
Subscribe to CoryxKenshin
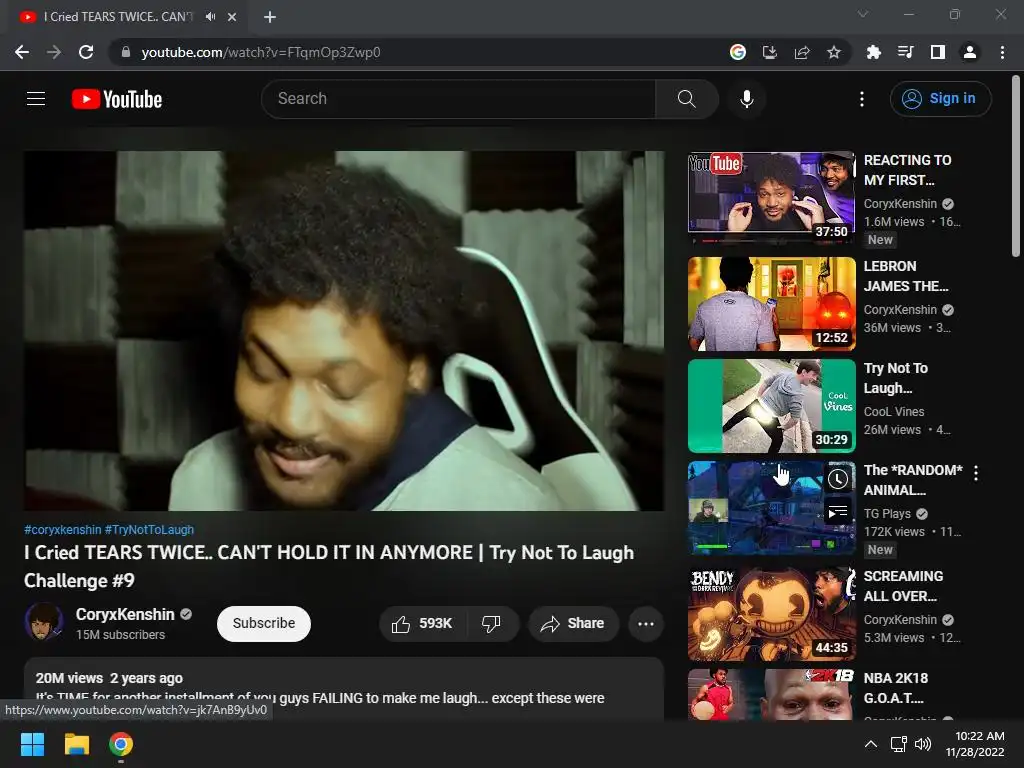(x=264, y=624)
